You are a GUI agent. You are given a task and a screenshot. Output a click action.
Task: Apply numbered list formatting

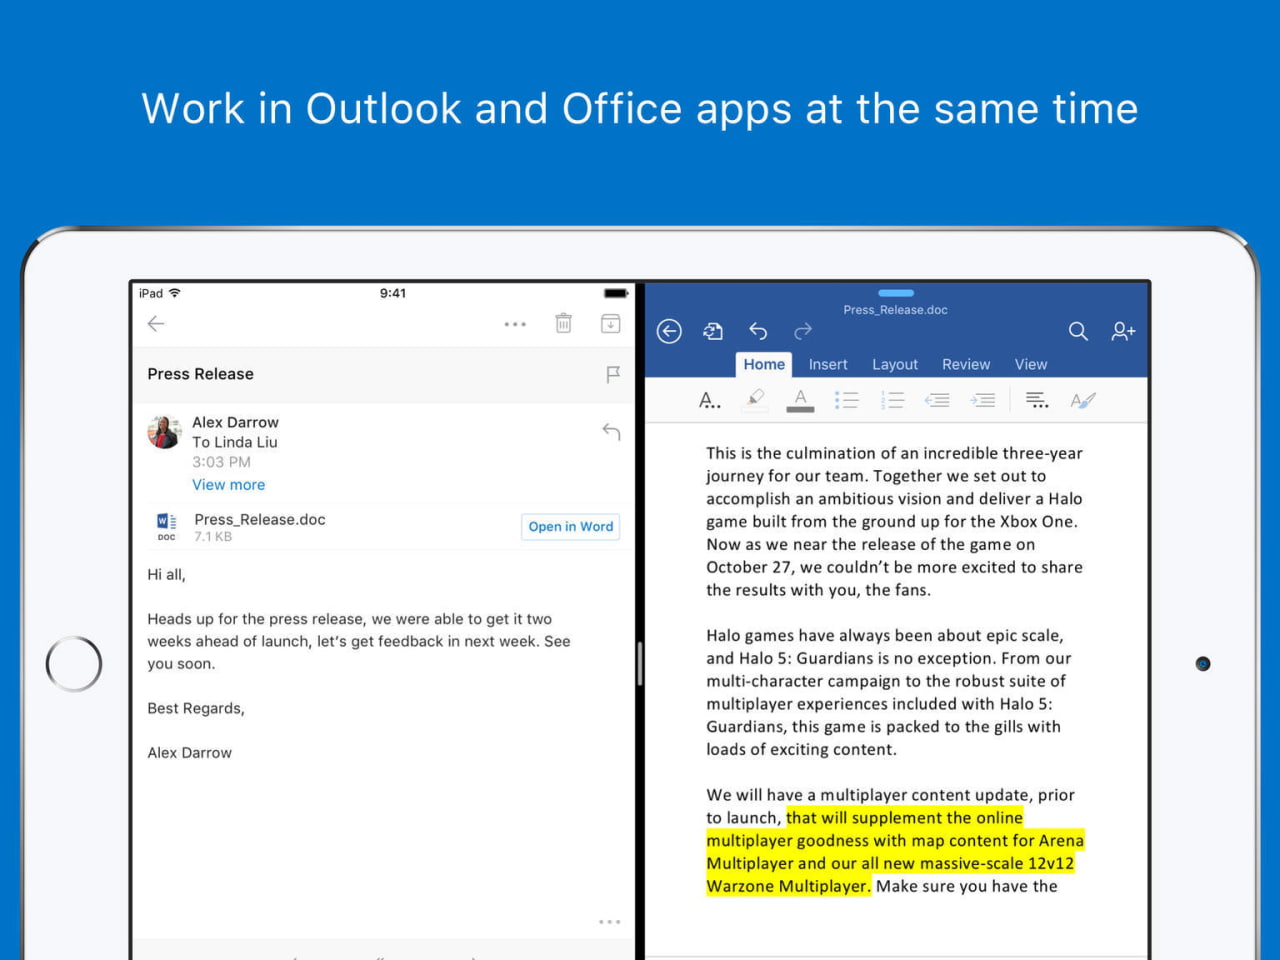892,399
